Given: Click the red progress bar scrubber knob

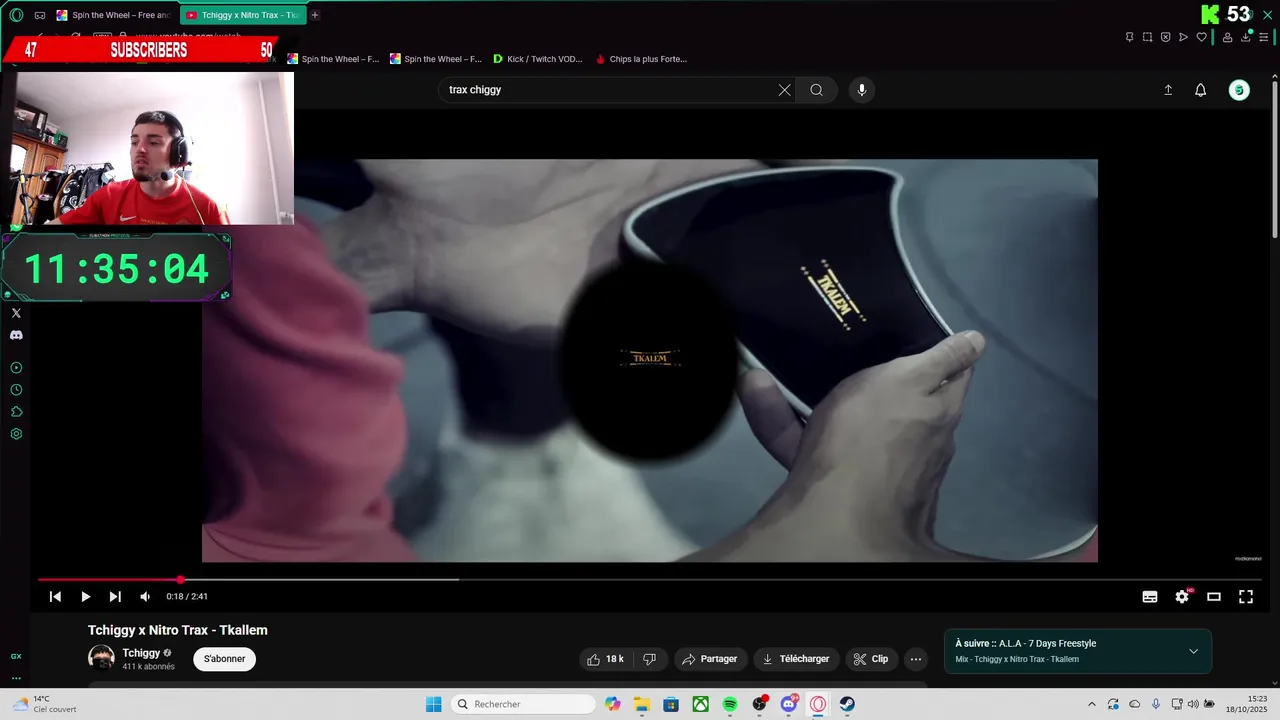Looking at the screenshot, I should (x=180, y=579).
